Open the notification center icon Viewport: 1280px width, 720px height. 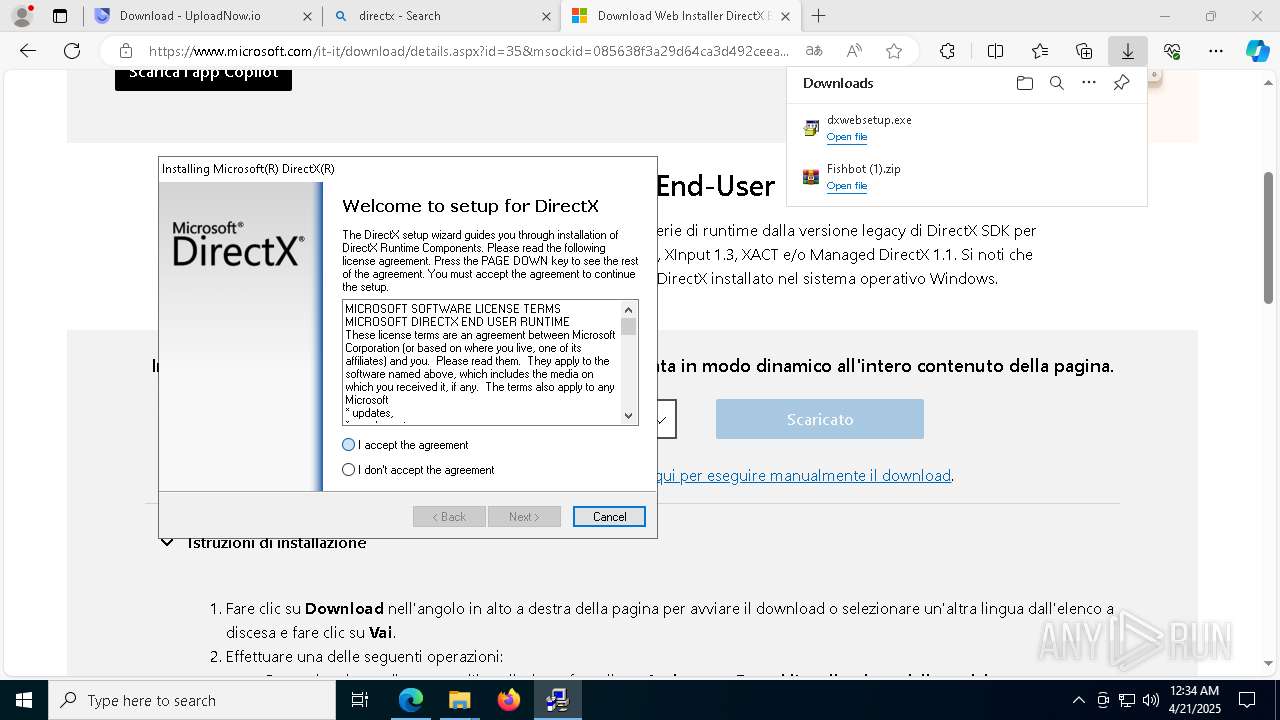[1247, 700]
